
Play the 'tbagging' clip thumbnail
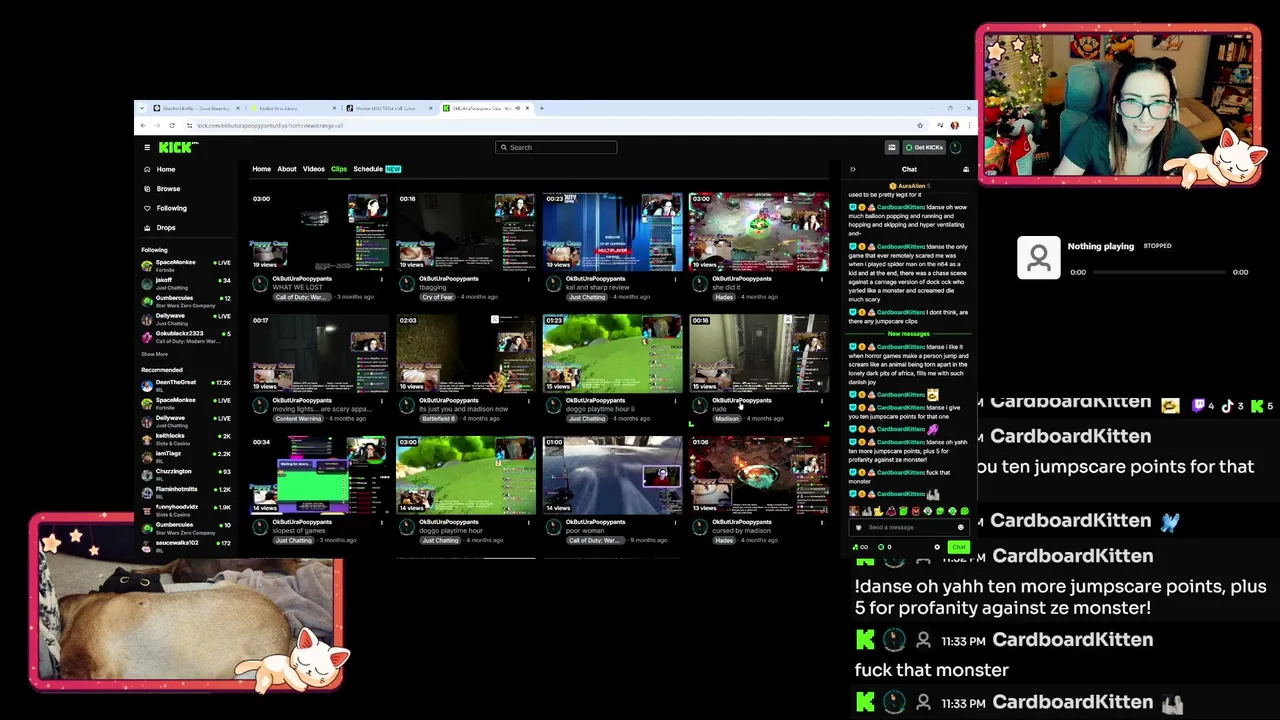[x=465, y=232]
